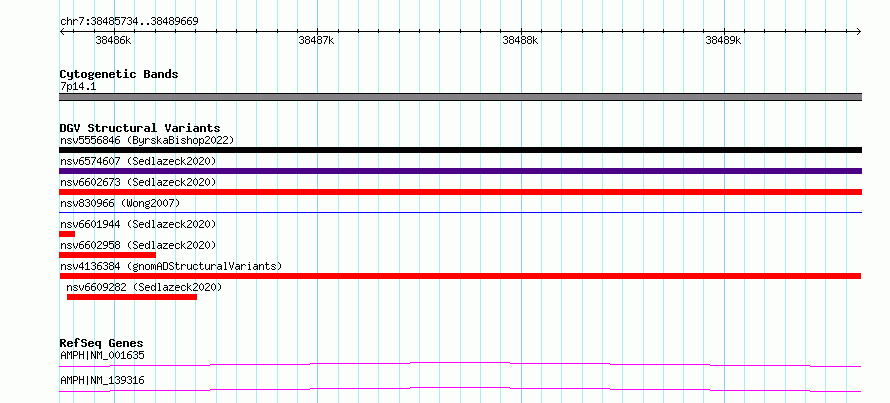
Task: Open variant nsv6602673 (Sedlazeck2020) label
Action: 138,182
